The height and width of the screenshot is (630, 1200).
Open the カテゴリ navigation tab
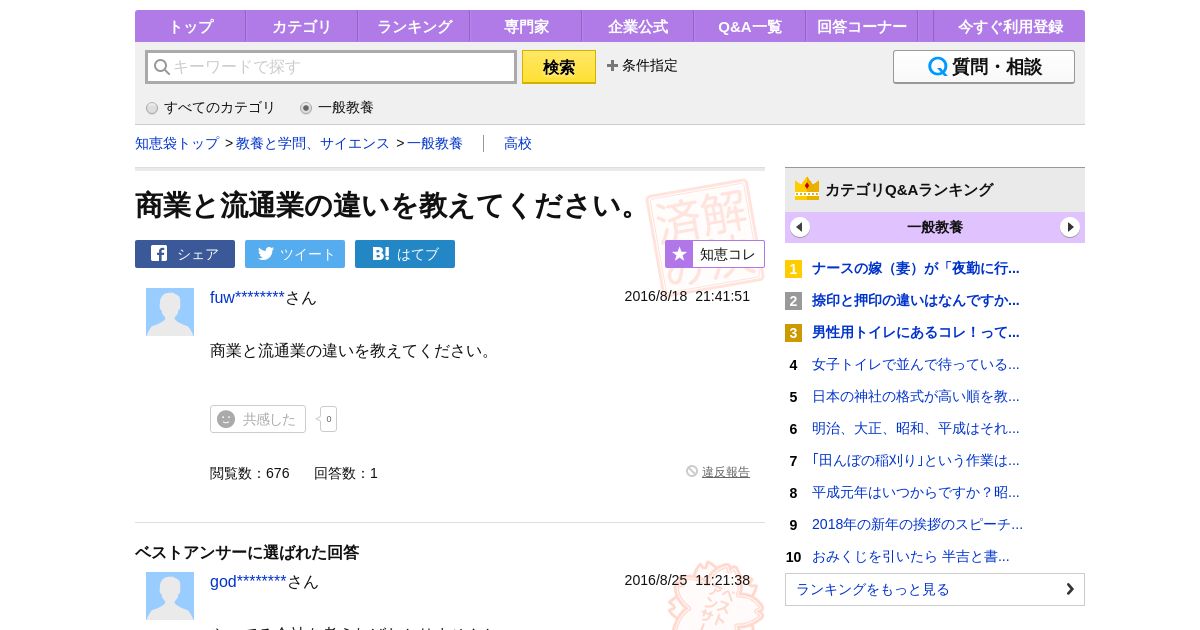click(x=301, y=27)
